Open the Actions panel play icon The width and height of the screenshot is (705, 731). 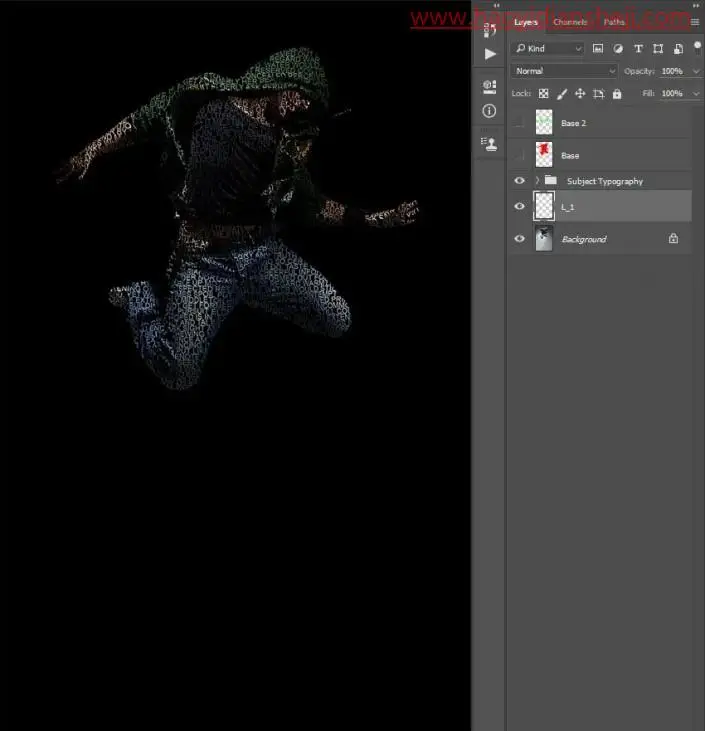click(490, 54)
